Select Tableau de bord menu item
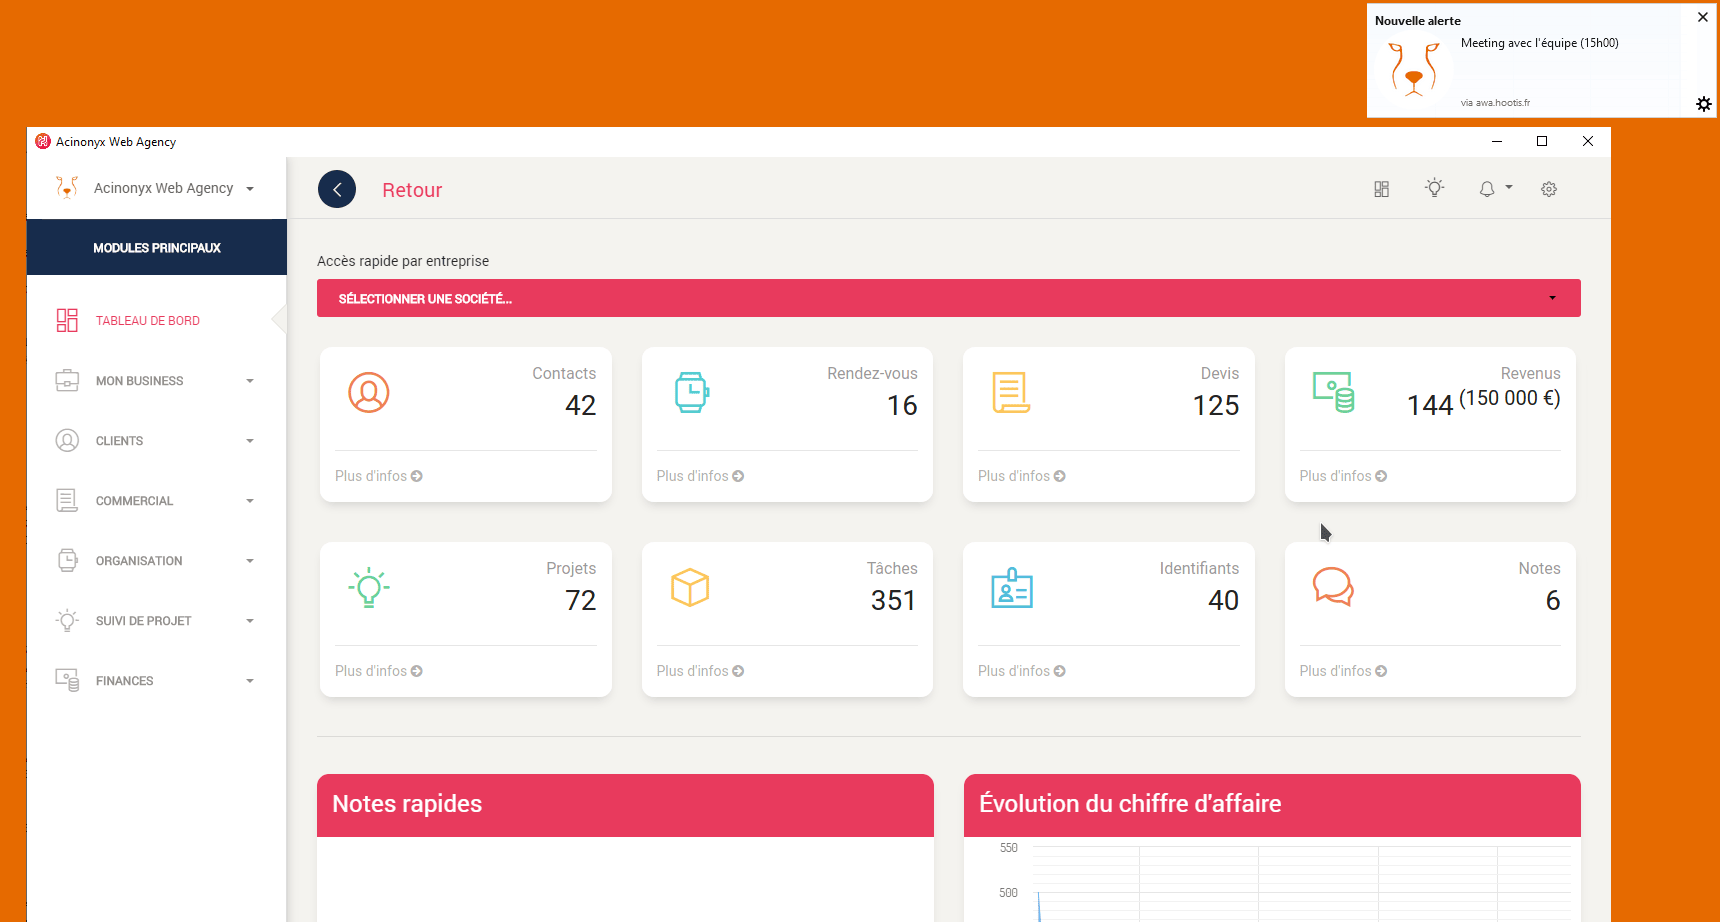The height and width of the screenshot is (922, 1720). tap(148, 321)
